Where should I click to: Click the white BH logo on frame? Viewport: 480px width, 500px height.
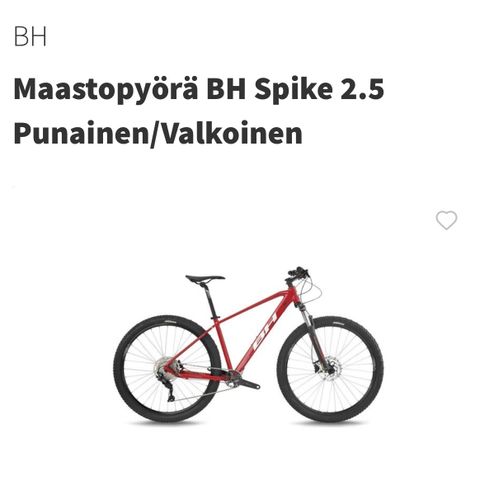click(264, 332)
